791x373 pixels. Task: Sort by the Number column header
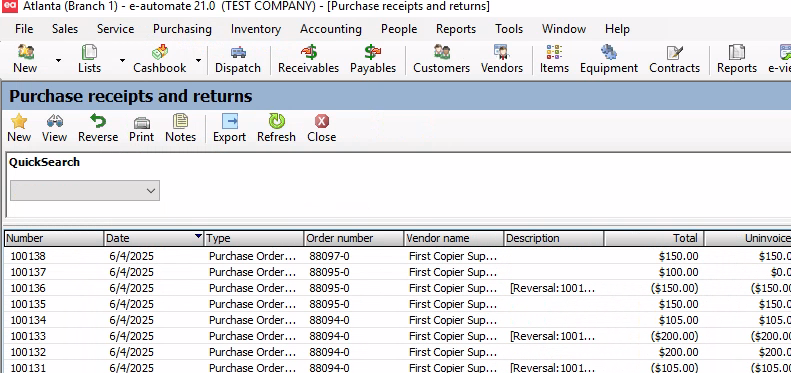coord(54,238)
